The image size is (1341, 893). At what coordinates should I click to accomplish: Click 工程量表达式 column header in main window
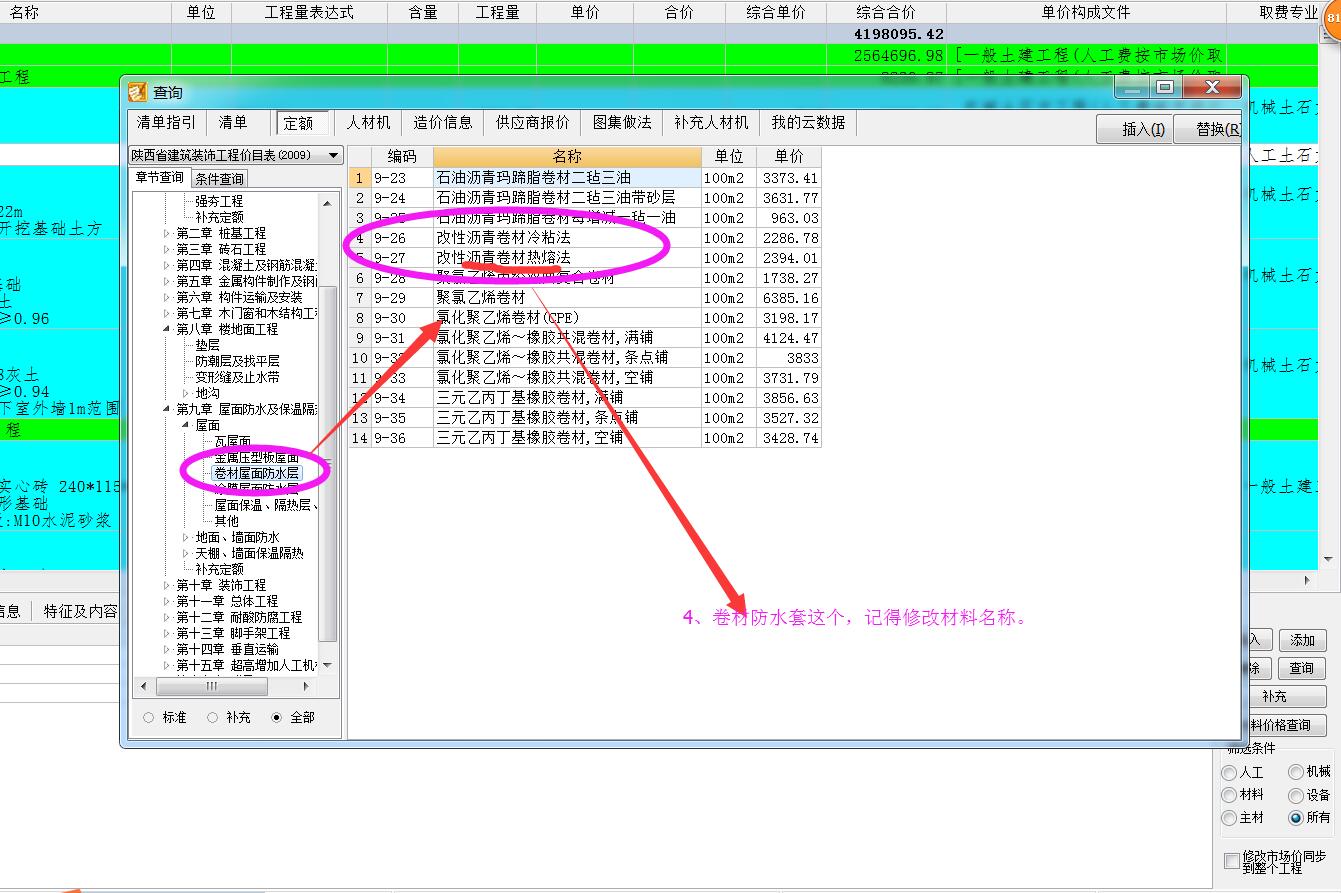click(309, 12)
